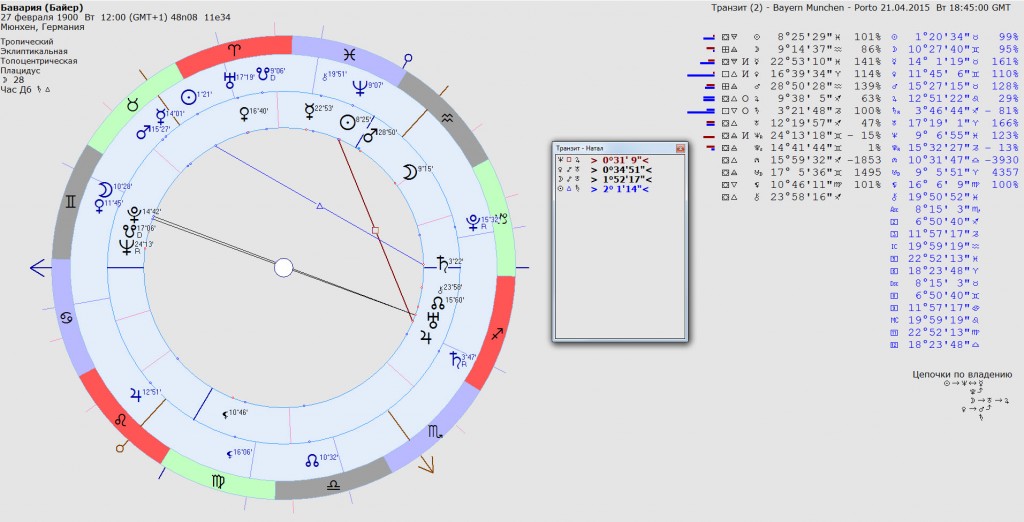
Task: Close the Транзит - Натал window
Action: click(680, 148)
